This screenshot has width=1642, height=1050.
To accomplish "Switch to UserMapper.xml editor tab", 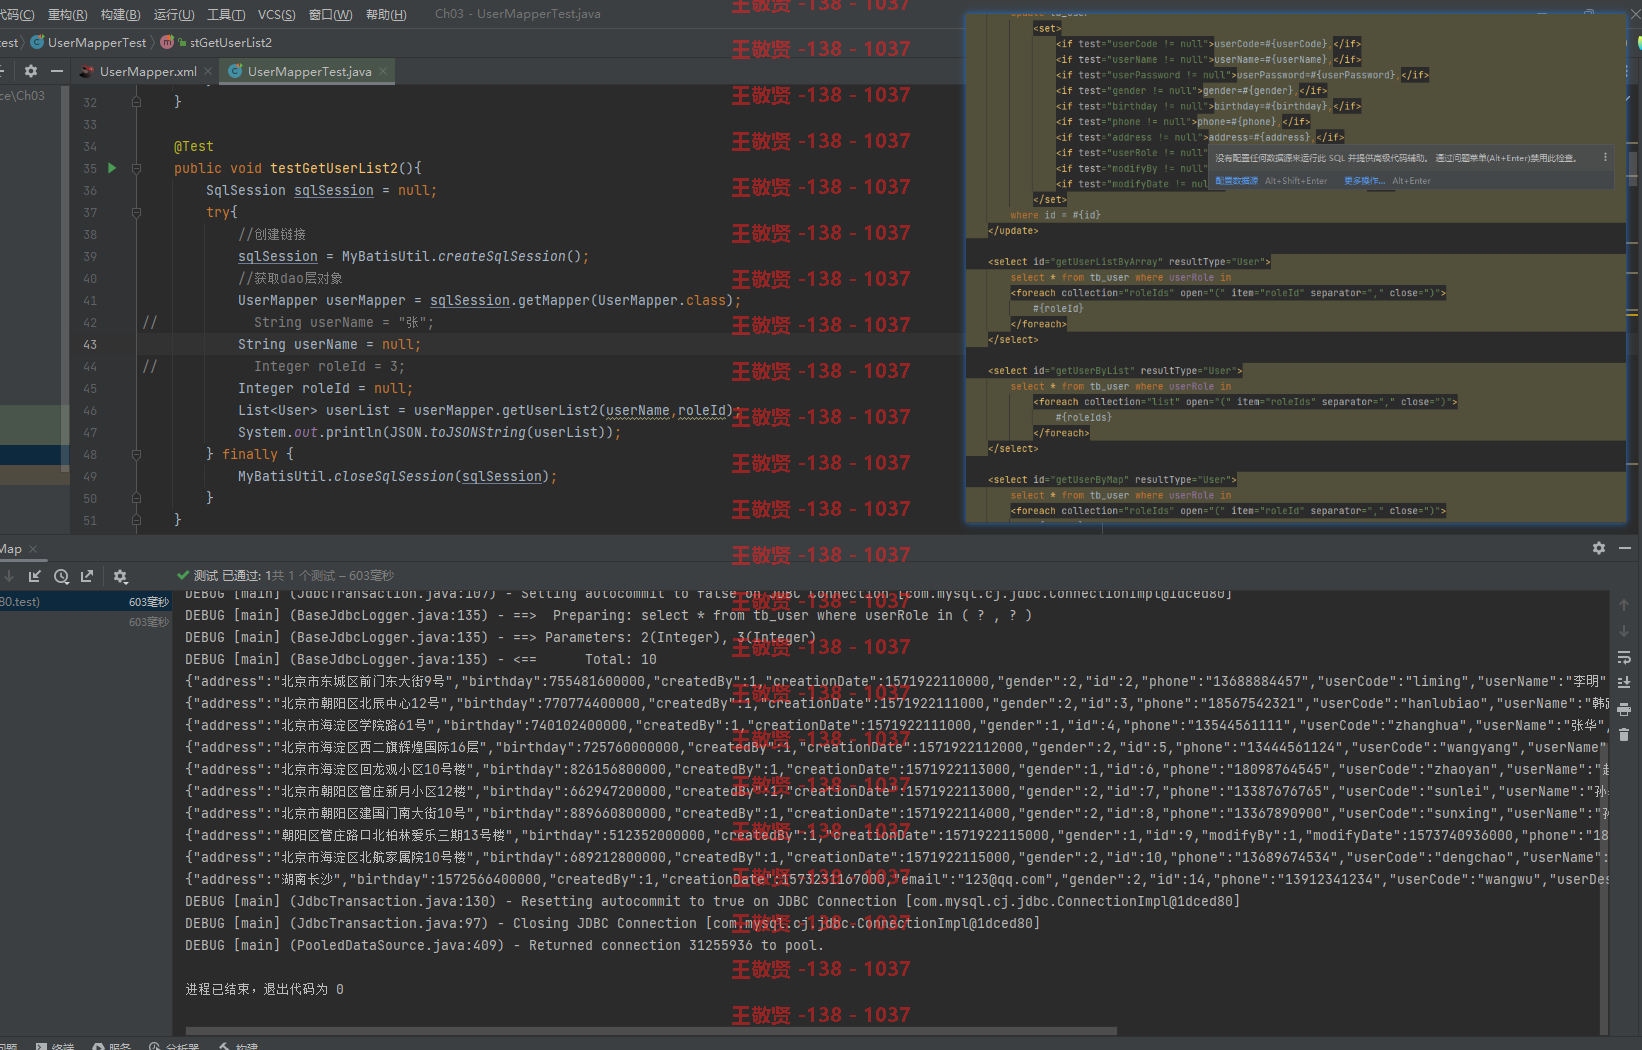I will tap(147, 71).
